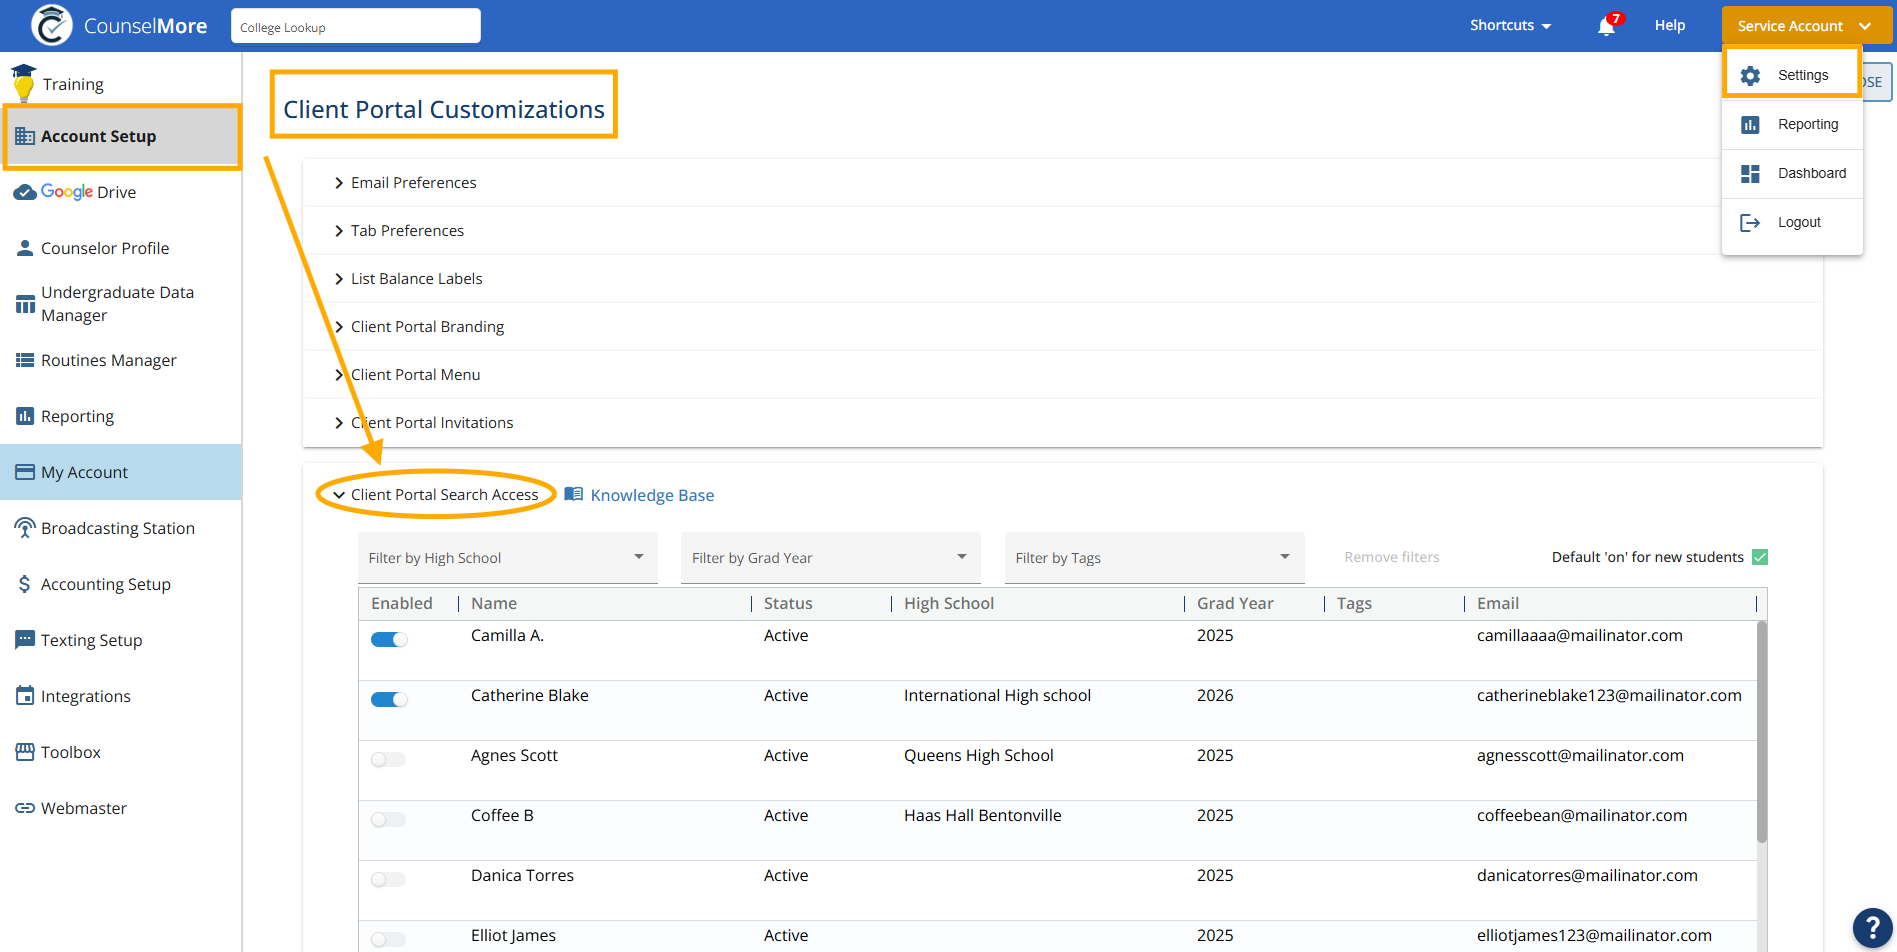Enable search access for Danica Torres
The height and width of the screenshot is (952, 1897).
click(388, 880)
